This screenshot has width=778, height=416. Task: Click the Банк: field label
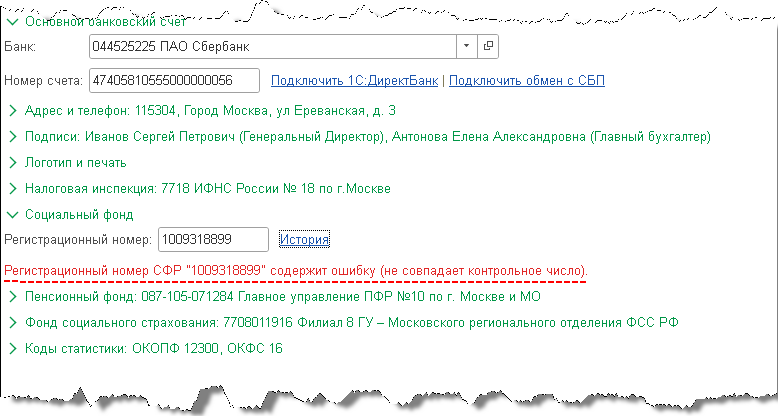point(20,47)
